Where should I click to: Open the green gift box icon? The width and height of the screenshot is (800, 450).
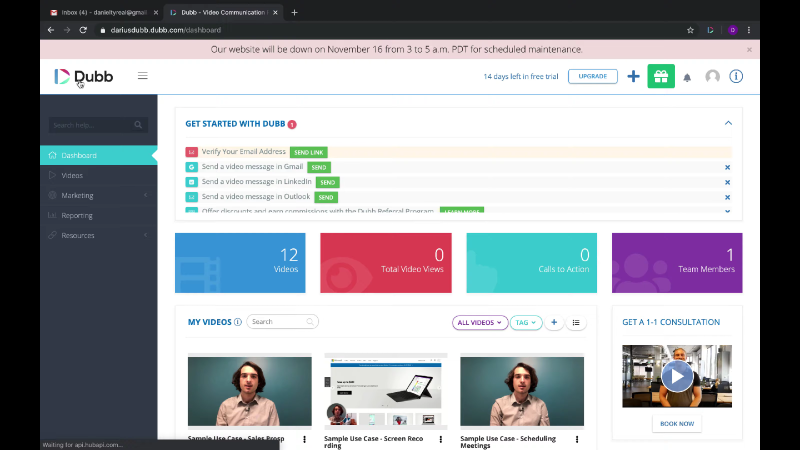[x=661, y=76]
